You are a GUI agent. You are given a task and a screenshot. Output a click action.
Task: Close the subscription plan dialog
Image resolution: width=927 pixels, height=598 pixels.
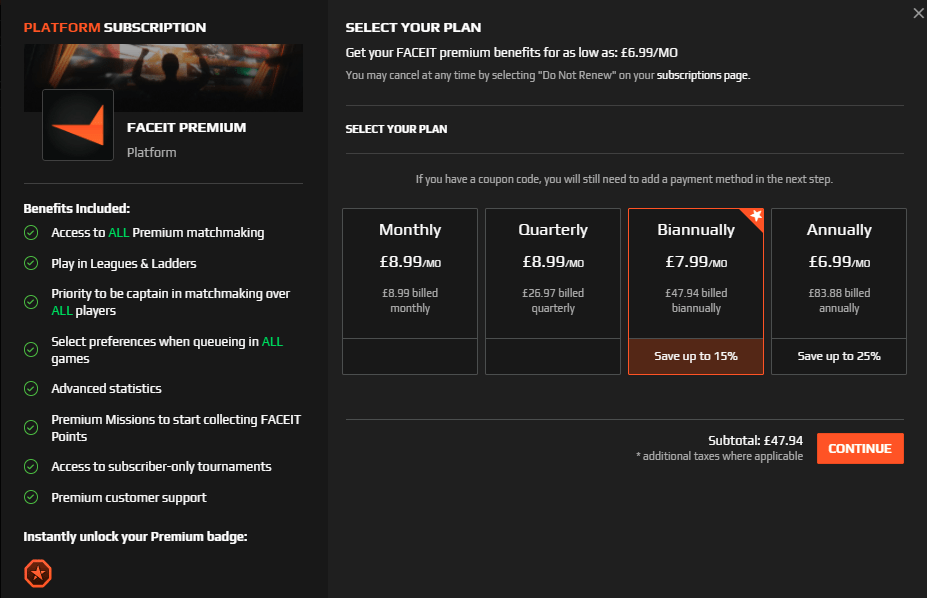pos(917,13)
